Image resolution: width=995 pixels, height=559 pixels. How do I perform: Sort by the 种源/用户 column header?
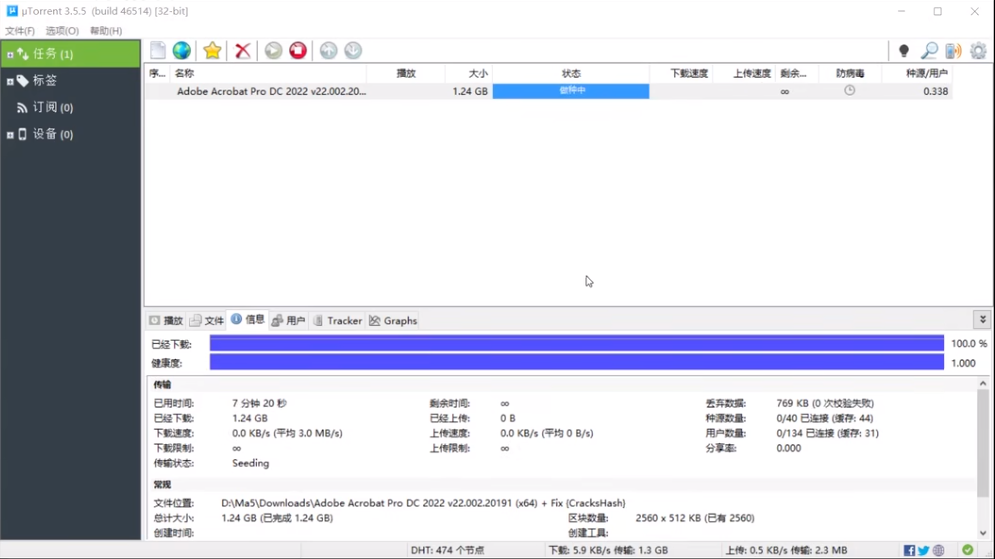click(918, 74)
